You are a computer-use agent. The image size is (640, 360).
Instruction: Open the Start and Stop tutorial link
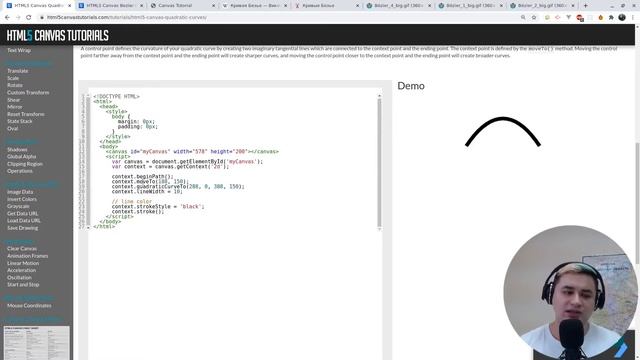point(23,285)
